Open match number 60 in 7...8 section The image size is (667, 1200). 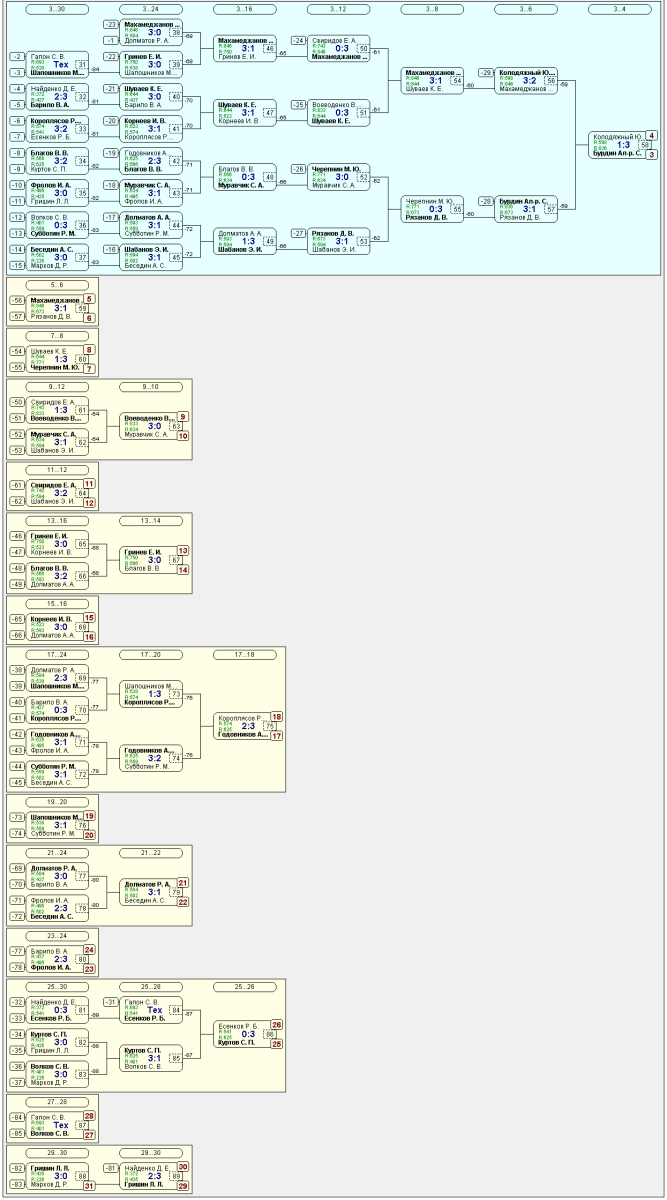point(82,359)
